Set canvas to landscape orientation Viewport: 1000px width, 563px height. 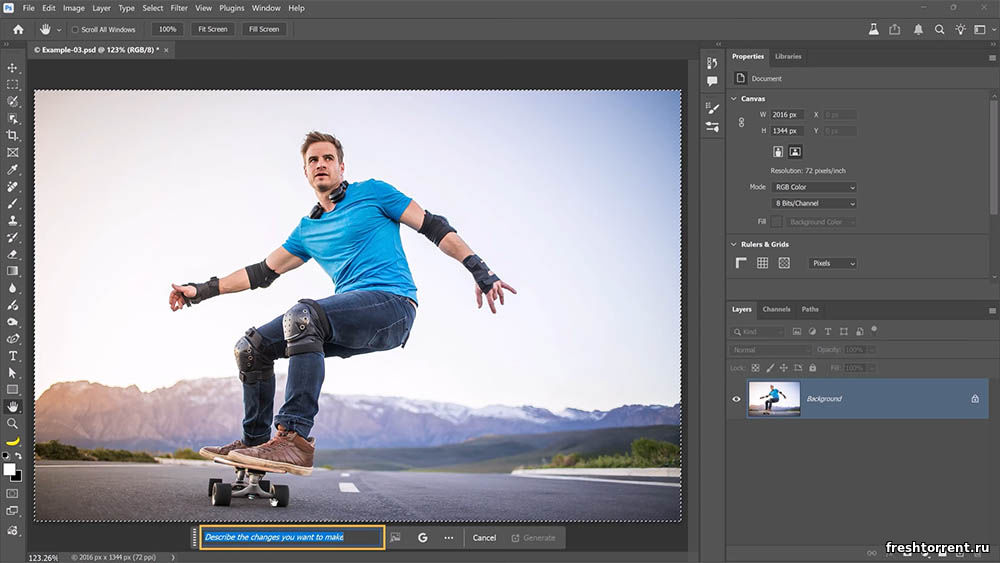(x=795, y=152)
